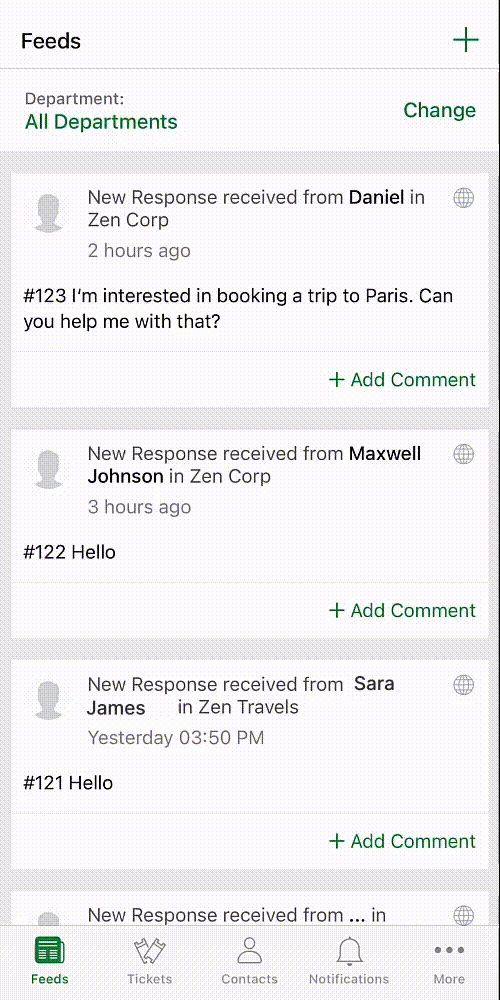The width and height of the screenshot is (500, 1000).
Task: Open the More menu dots
Action: (449, 950)
